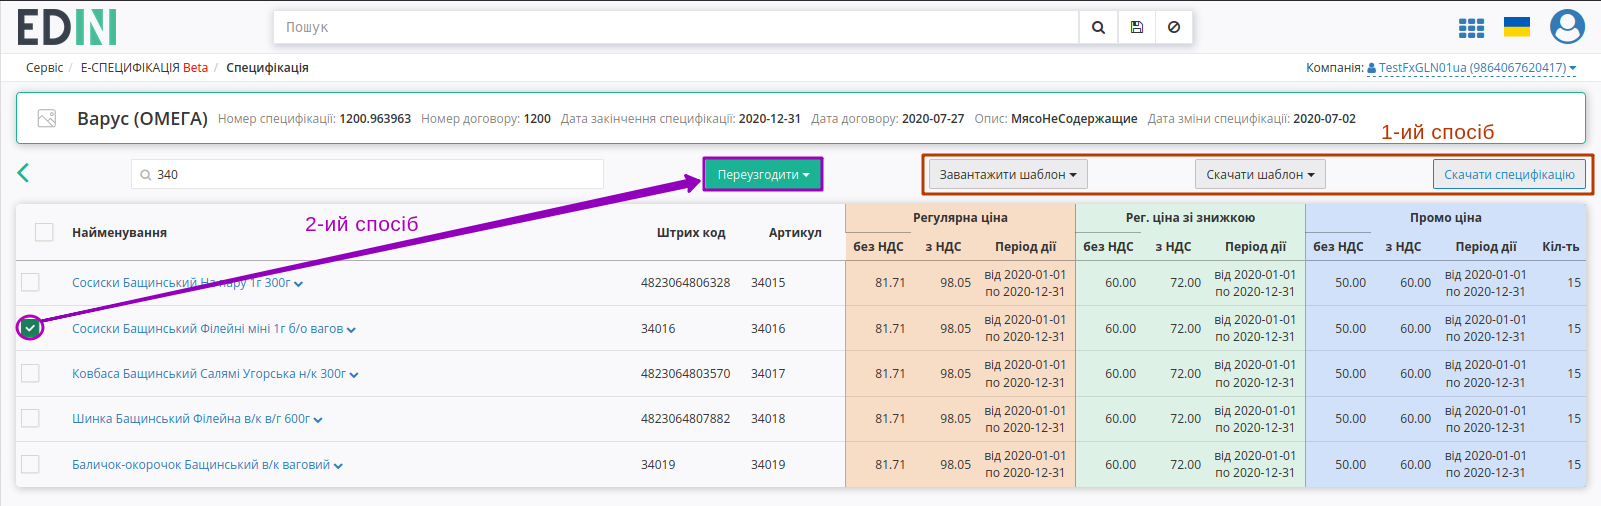Click the back chevron arrow
Image resolution: width=1601 pixels, height=506 pixels.
[x=23, y=173]
